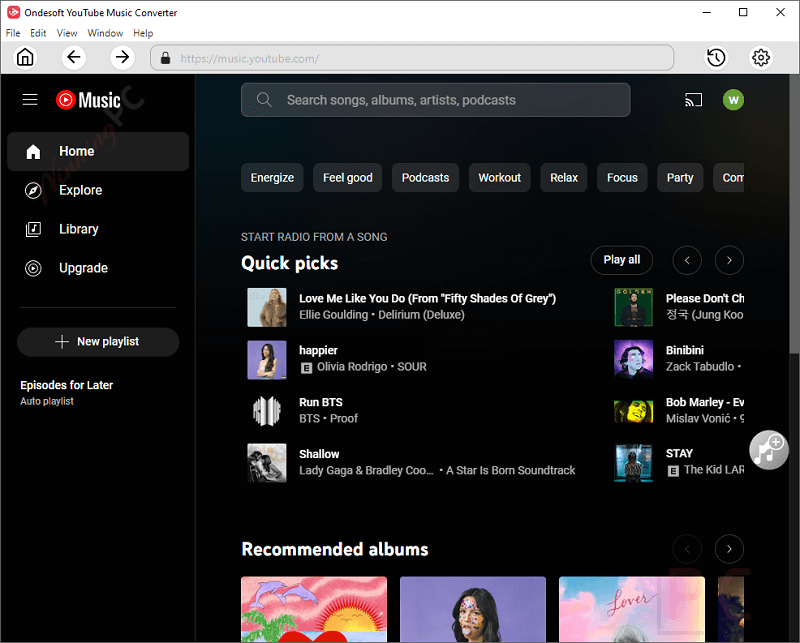
Task: Select the Feel good mood chip
Action: pyautogui.click(x=347, y=178)
